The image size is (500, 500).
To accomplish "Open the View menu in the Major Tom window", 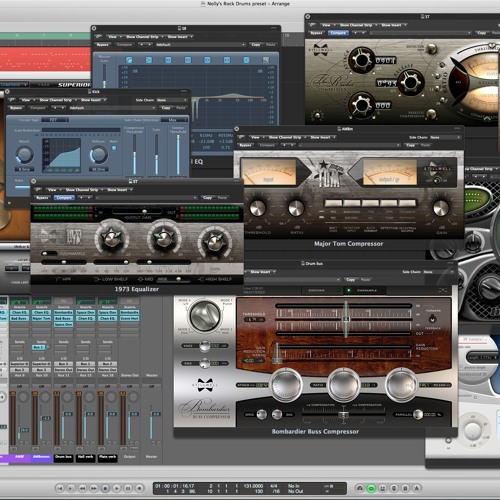I will [257, 137].
